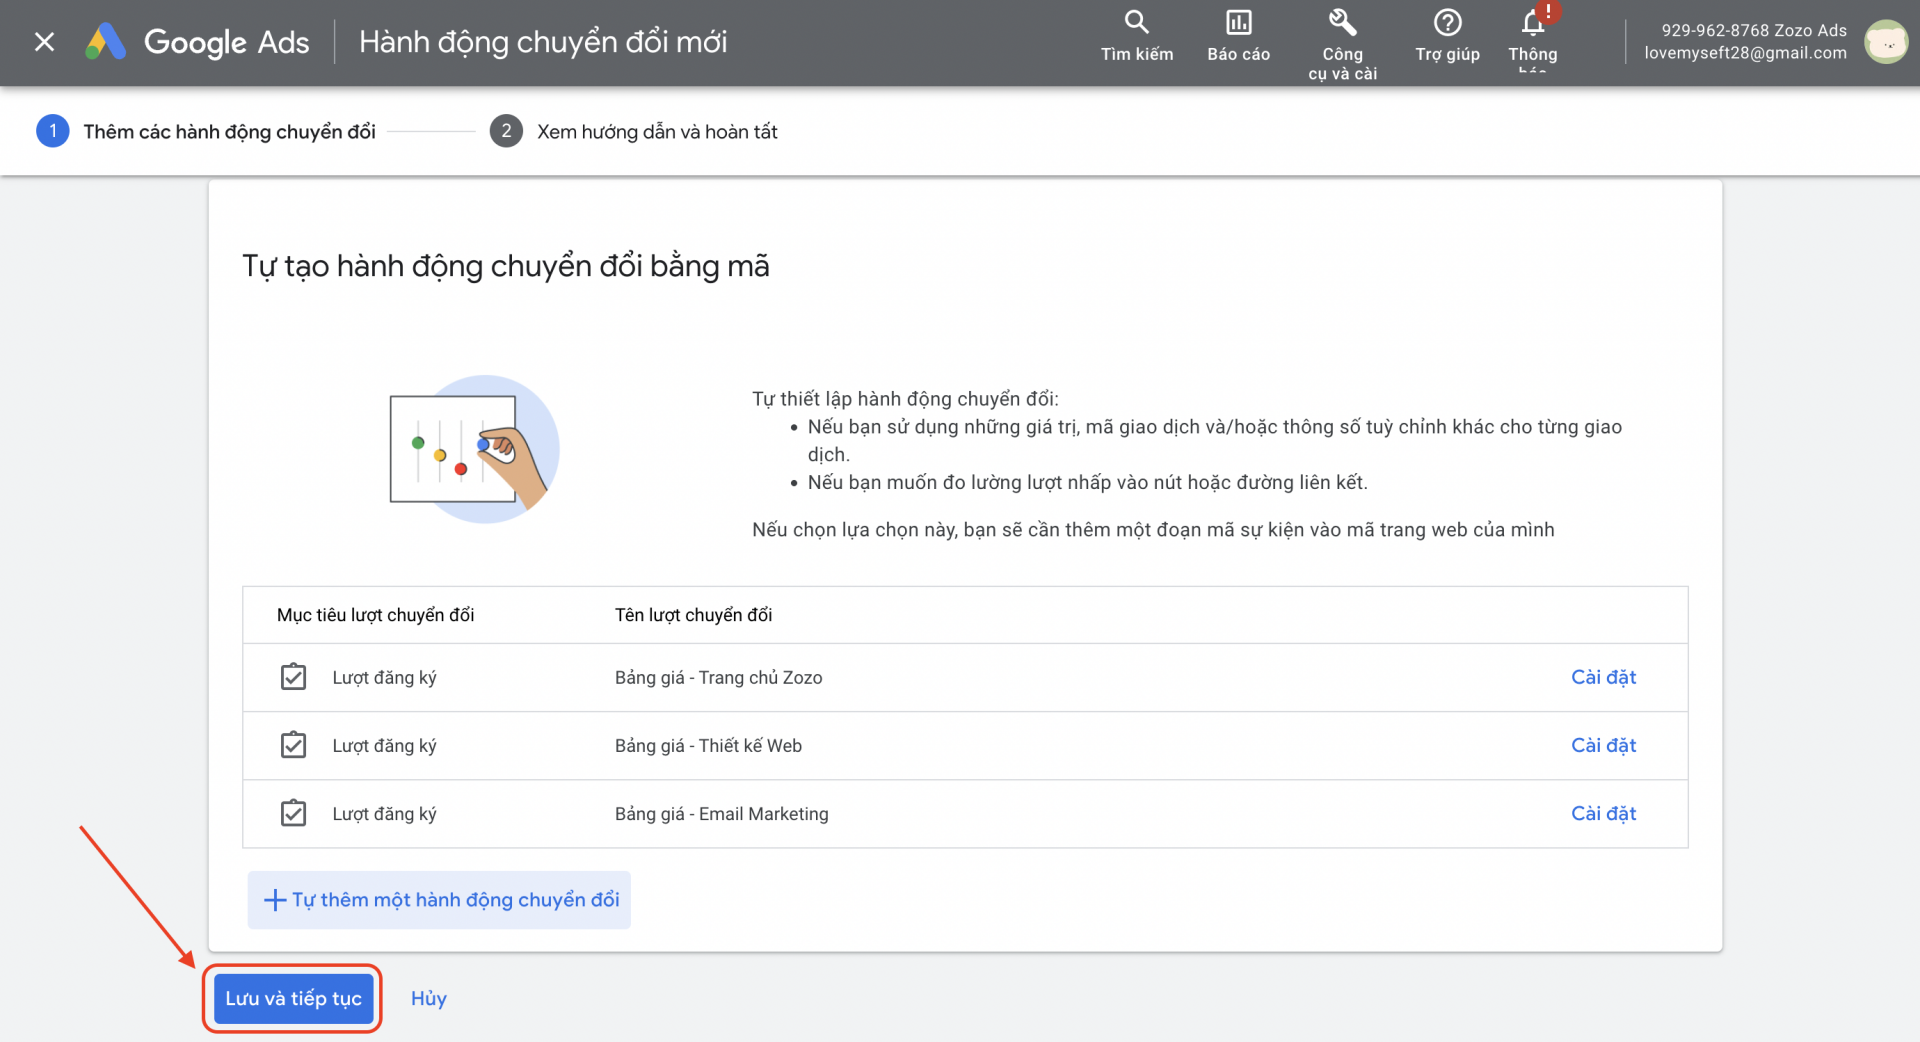This screenshot has width=1920, height=1042.
Task: Click the Lưu và tiếp tục button
Action: 293,998
